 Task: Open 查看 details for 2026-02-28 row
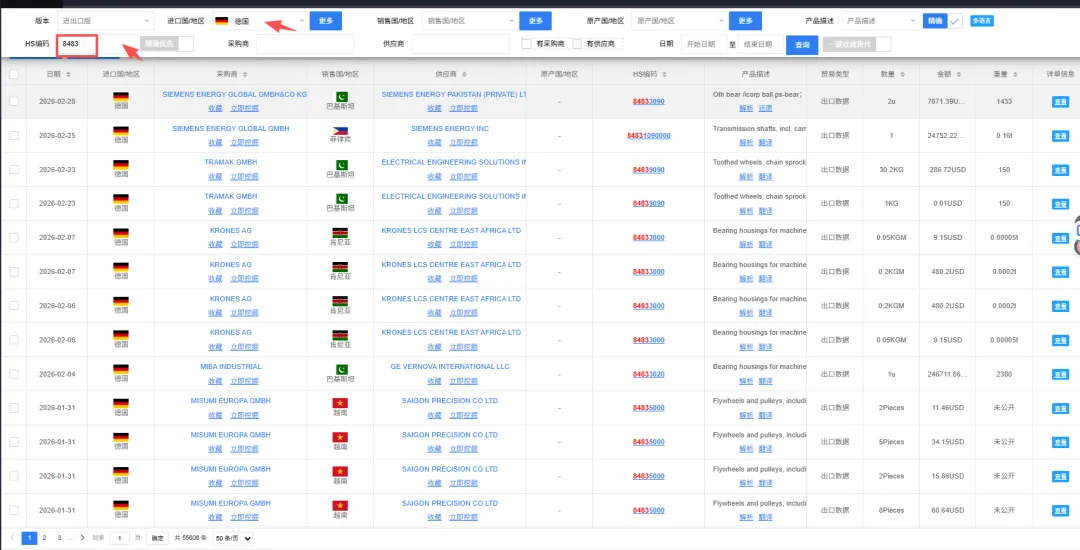click(1060, 102)
